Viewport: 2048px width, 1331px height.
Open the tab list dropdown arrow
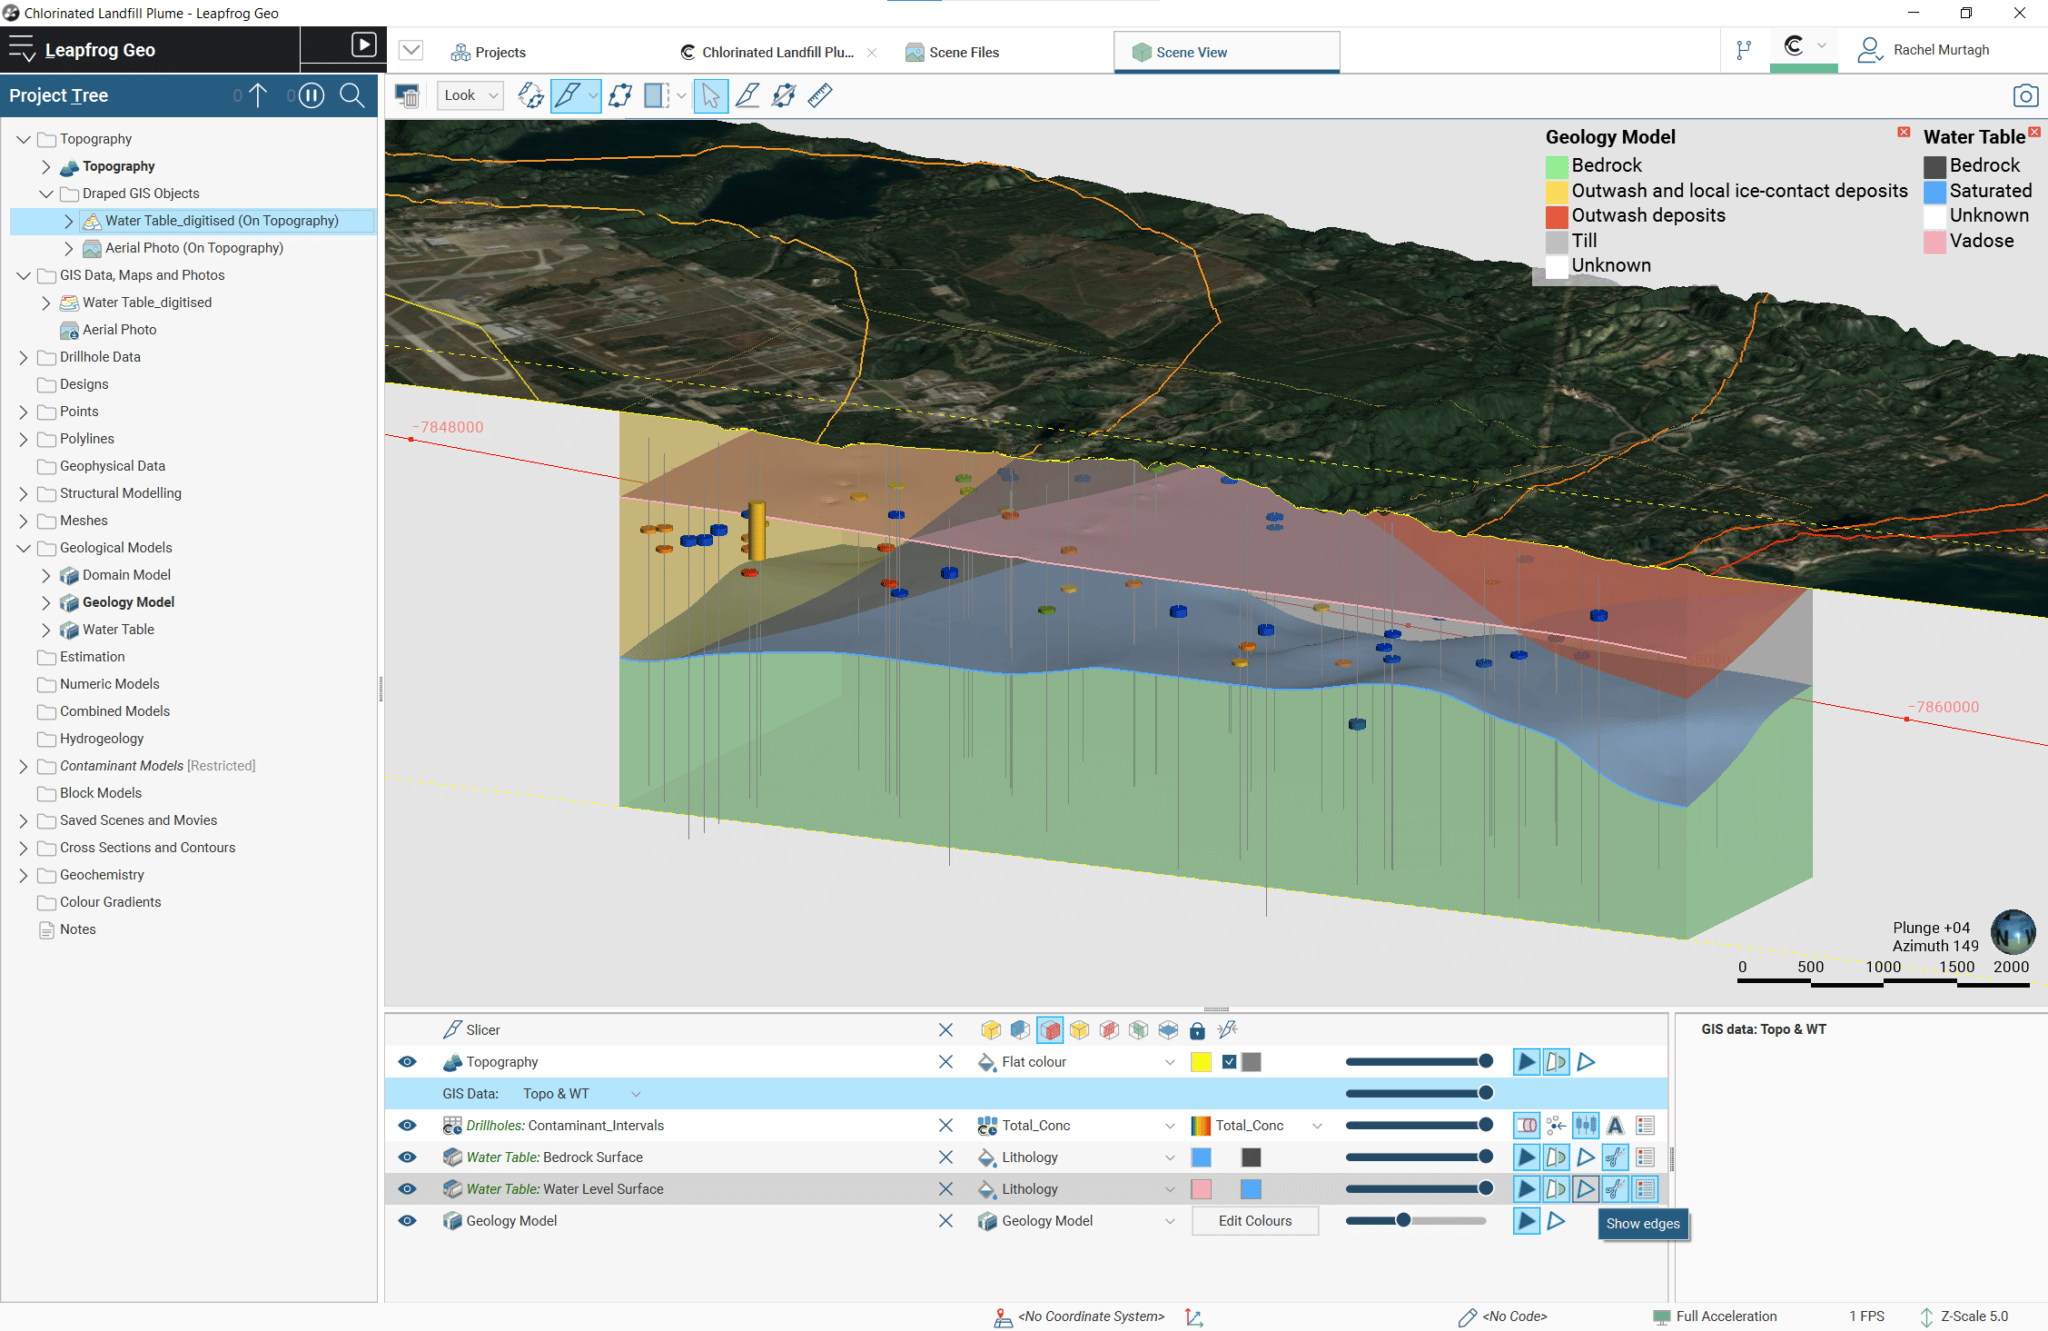411,50
